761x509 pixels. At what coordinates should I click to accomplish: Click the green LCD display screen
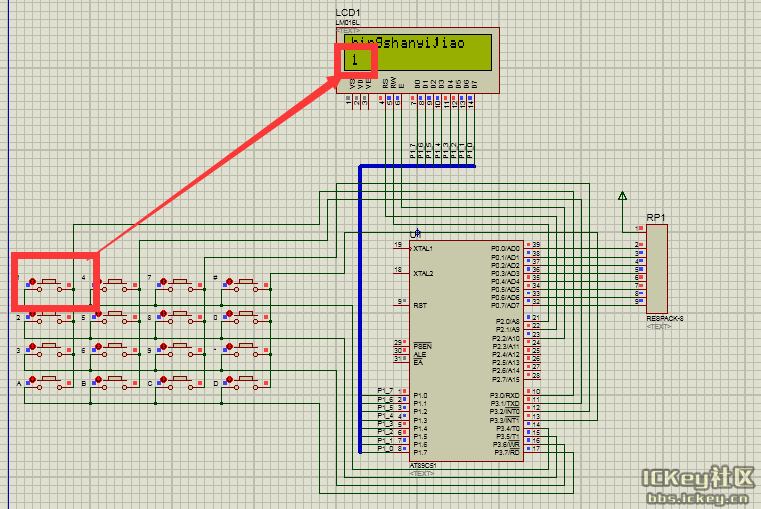click(x=418, y=52)
